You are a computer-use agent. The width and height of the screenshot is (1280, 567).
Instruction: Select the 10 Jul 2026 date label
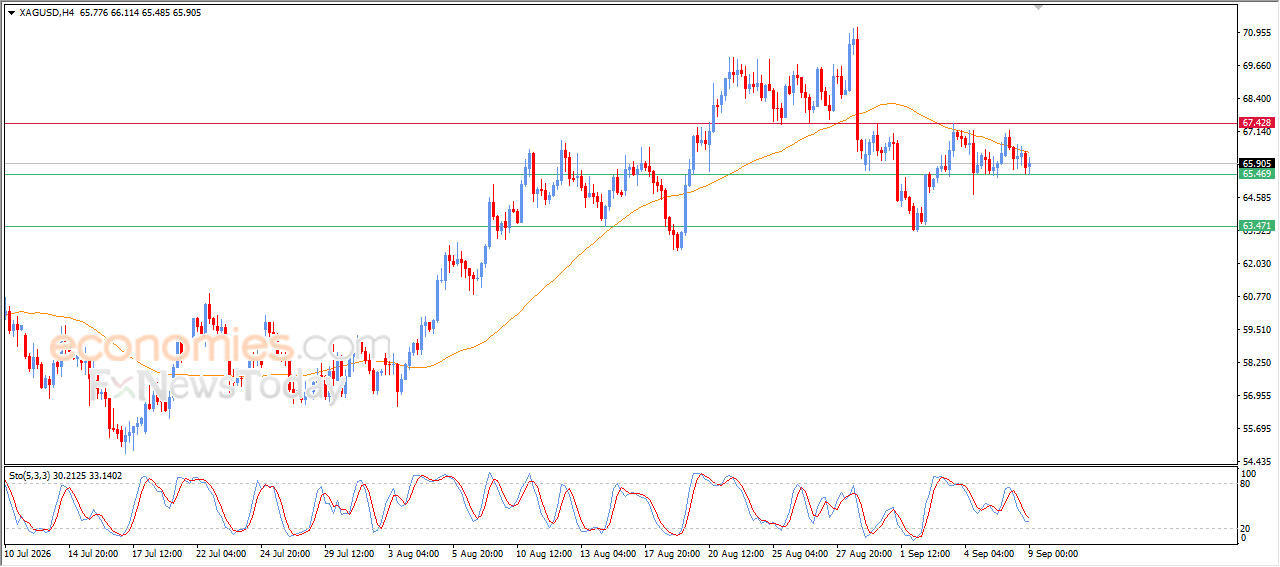pyautogui.click(x=27, y=552)
